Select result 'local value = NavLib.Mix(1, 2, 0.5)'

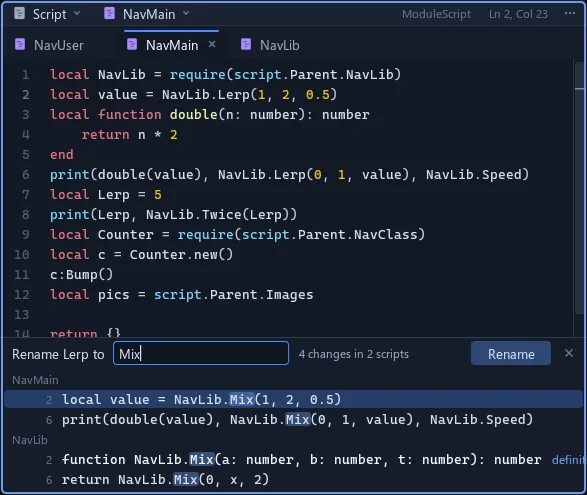(x=294, y=399)
